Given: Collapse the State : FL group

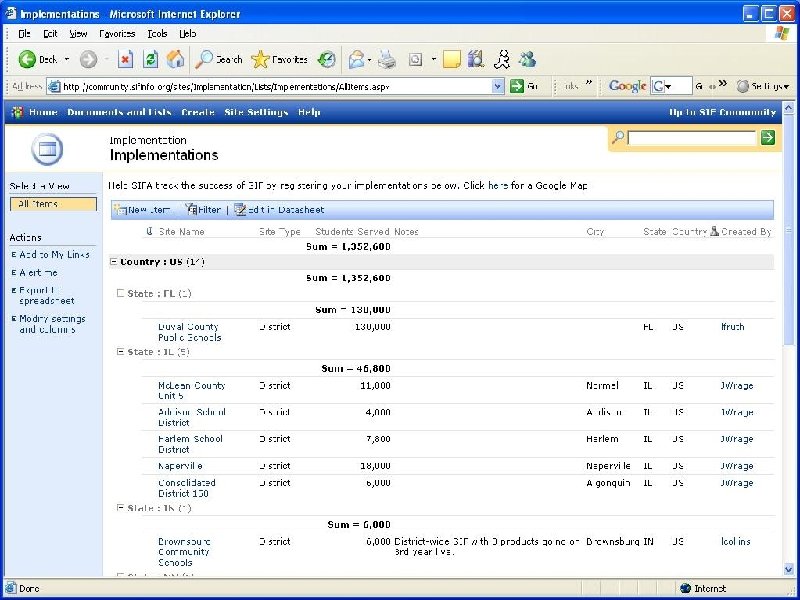Looking at the screenshot, I should [x=120, y=293].
